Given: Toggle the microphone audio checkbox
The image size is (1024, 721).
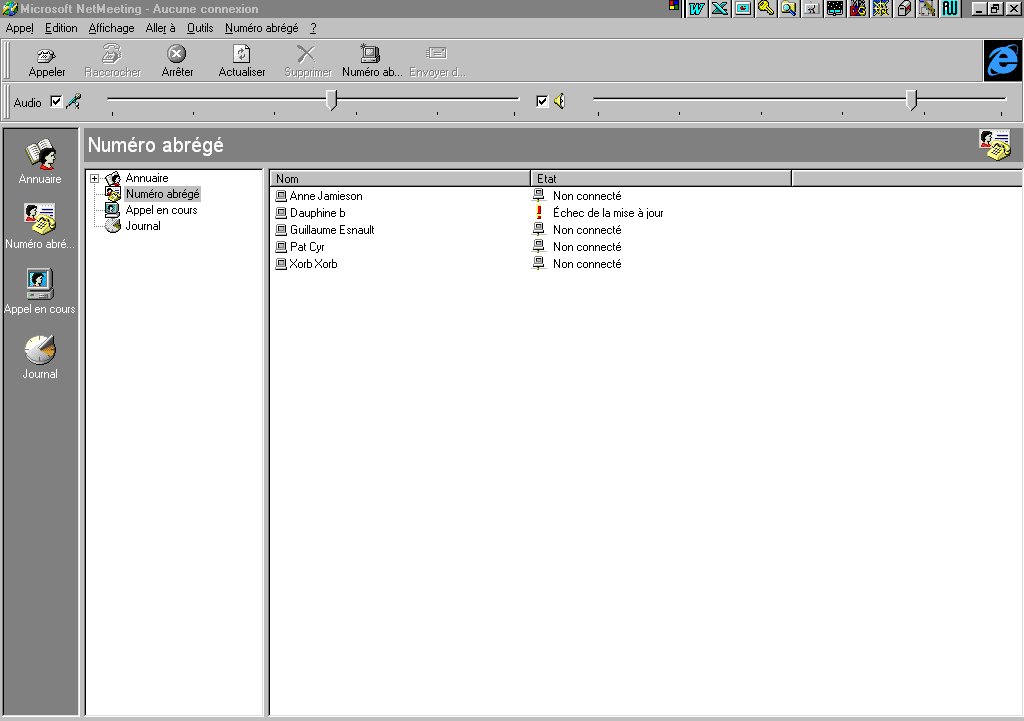Looking at the screenshot, I should click(x=56, y=101).
